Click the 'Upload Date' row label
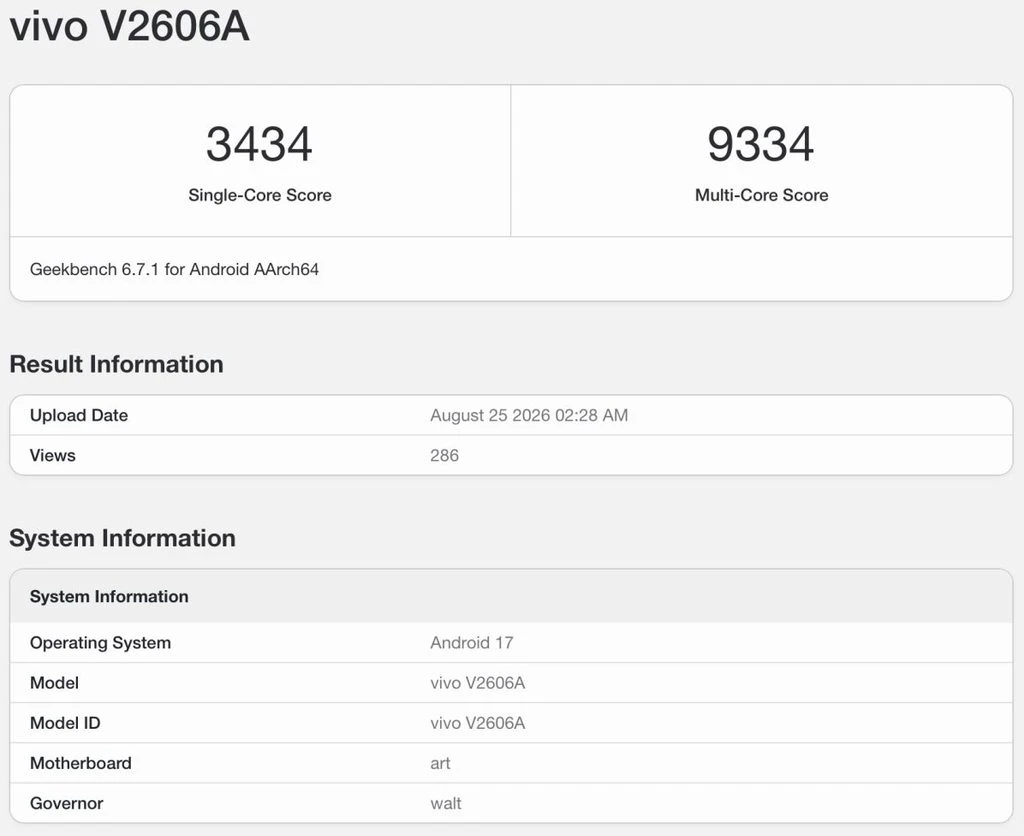Screen dimensions: 1024x836 coord(79,415)
